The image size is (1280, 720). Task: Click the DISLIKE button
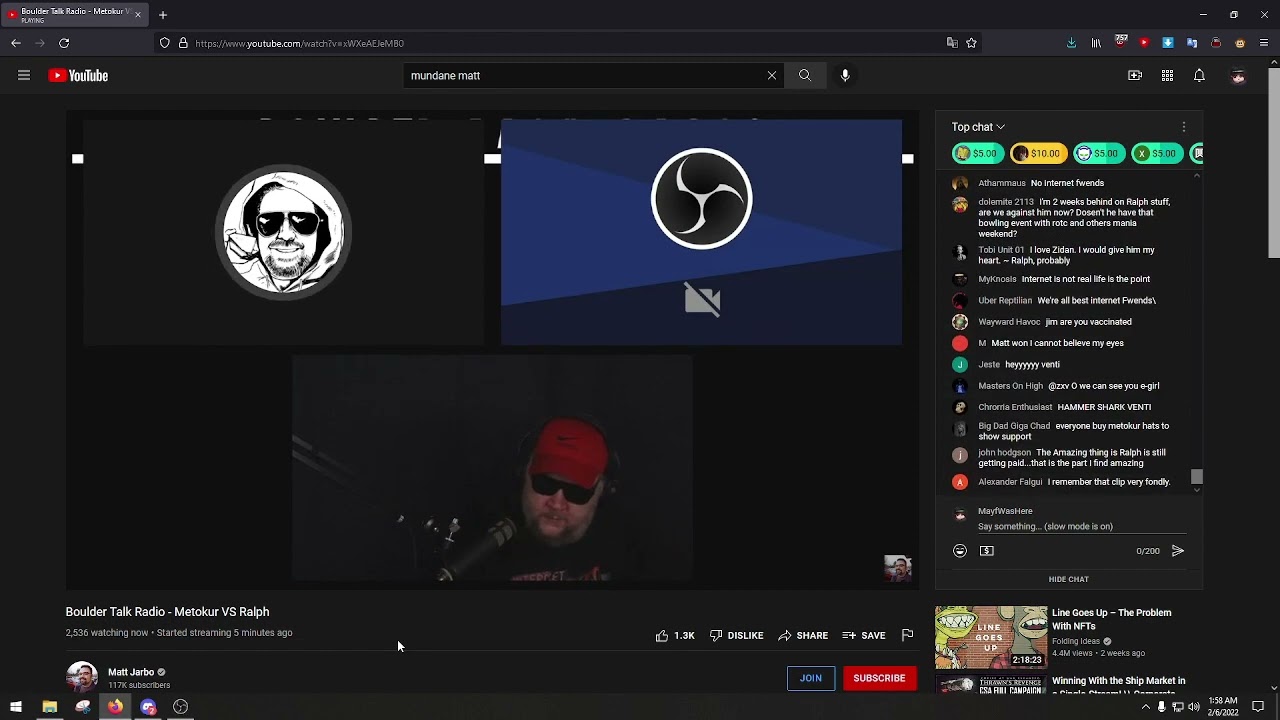737,635
